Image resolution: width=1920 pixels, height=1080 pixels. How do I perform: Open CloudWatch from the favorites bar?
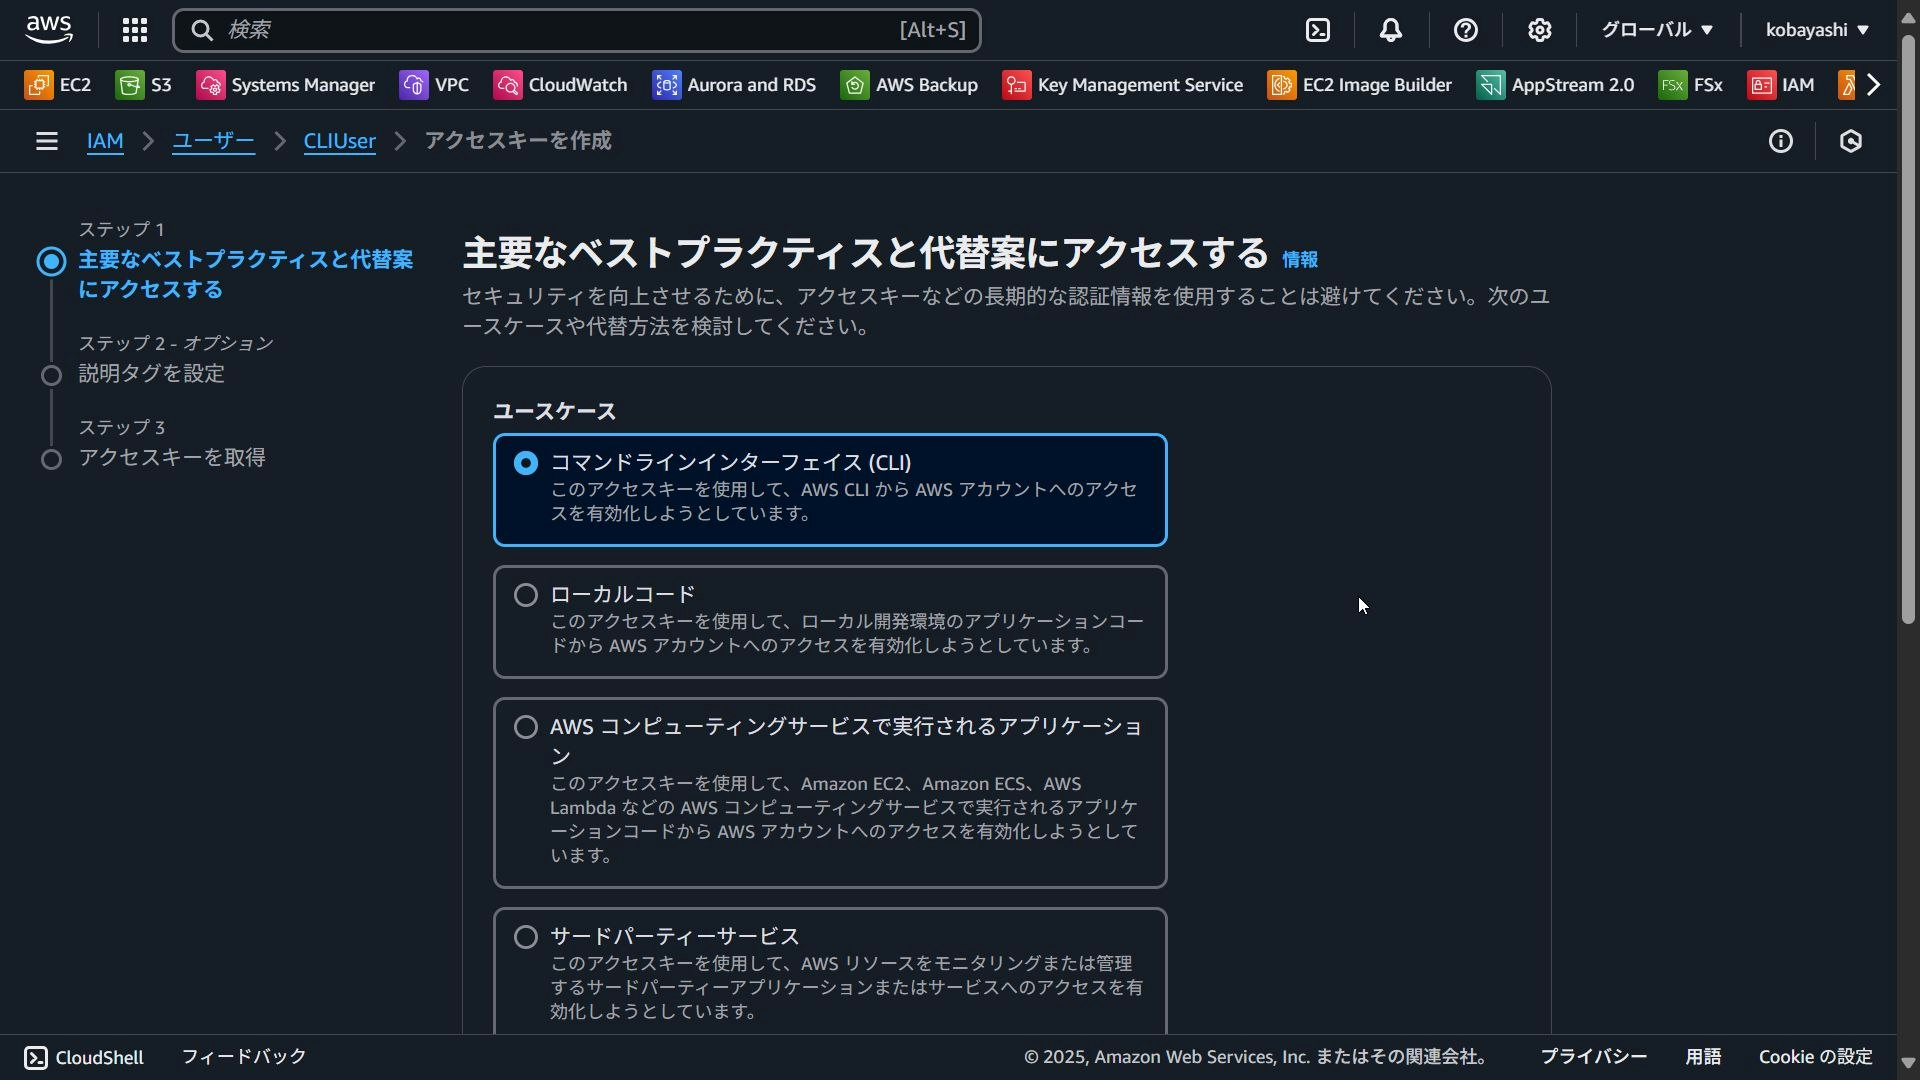pos(560,84)
